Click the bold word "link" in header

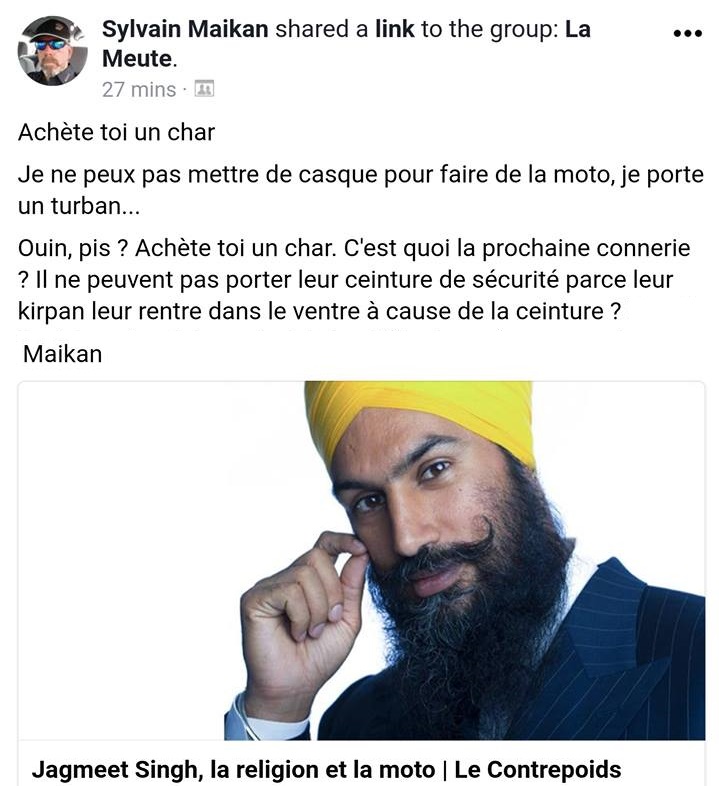(395, 29)
